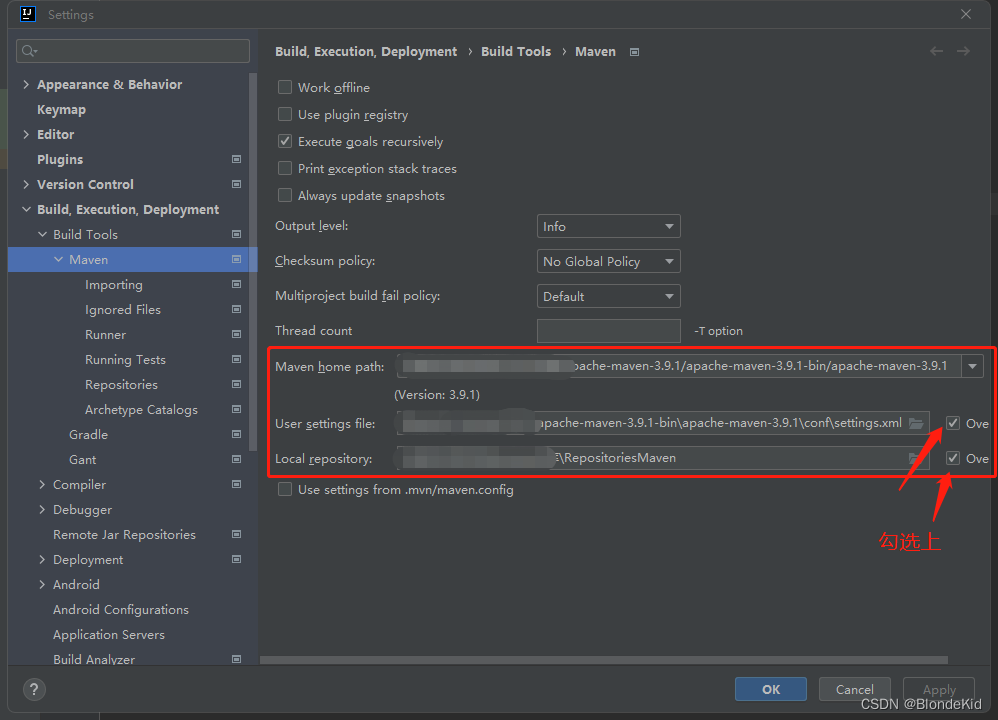The height and width of the screenshot is (720, 998).
Task: Click project-level icon beside Runner
Action: click(x=236, y=334)
